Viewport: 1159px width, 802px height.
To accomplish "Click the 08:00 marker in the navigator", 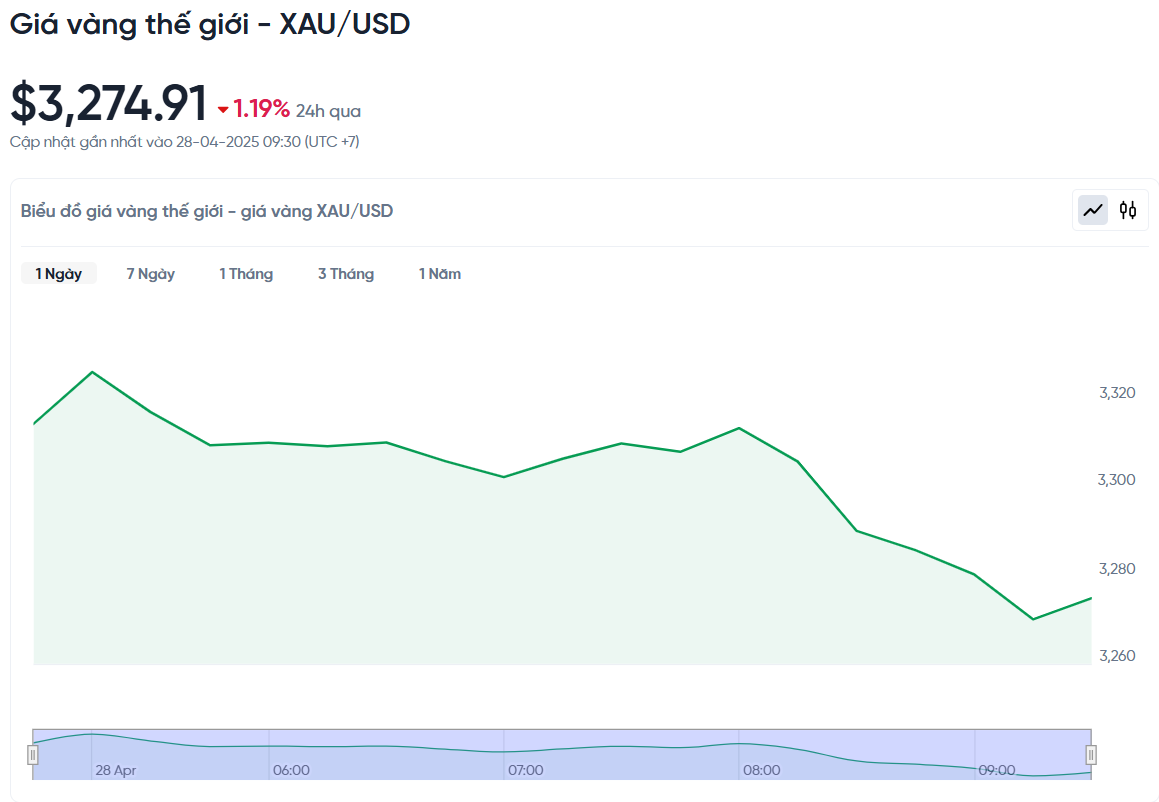I will [762, 770].
